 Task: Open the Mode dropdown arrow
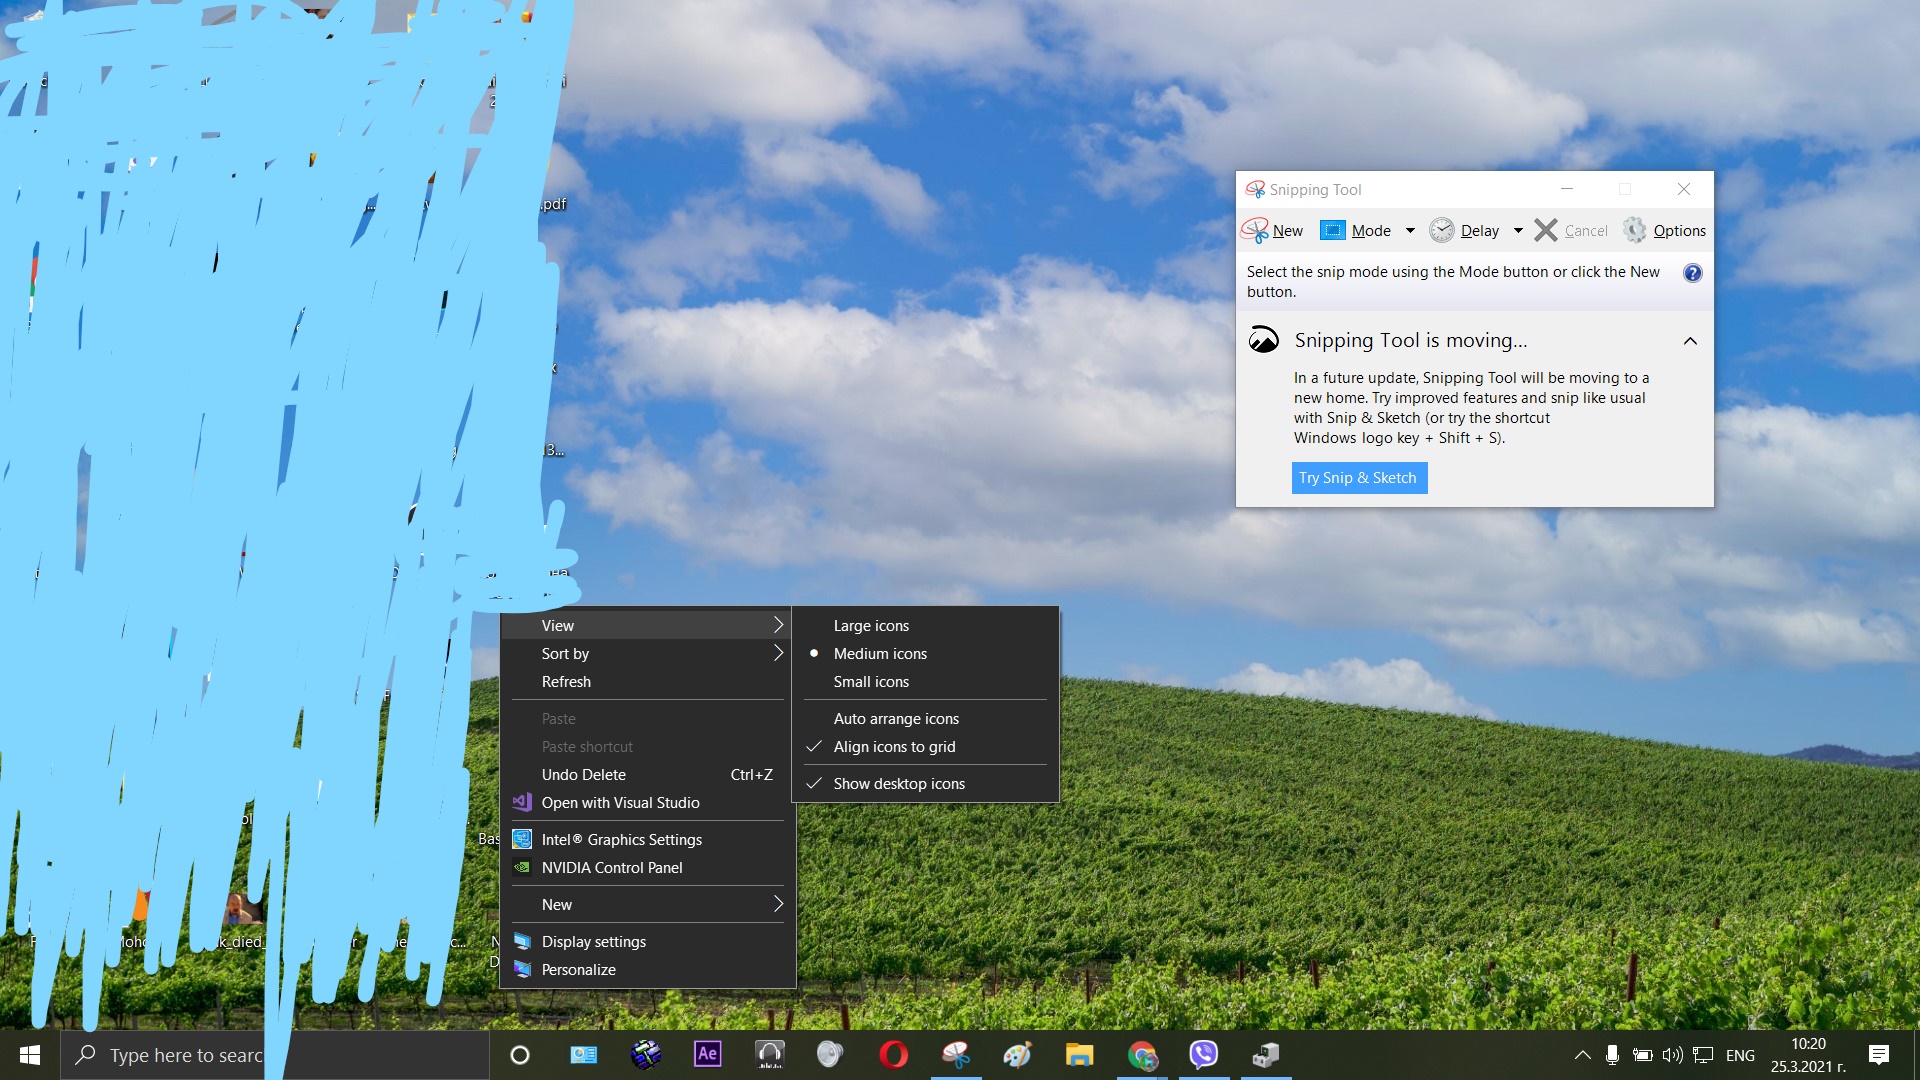[1409, 230]
